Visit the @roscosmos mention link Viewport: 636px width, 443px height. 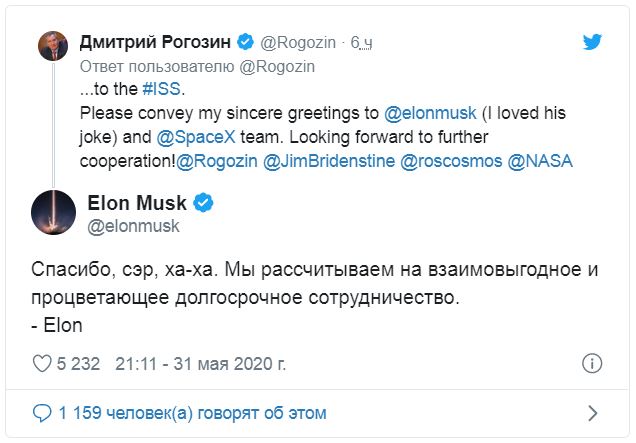point(451,161)
